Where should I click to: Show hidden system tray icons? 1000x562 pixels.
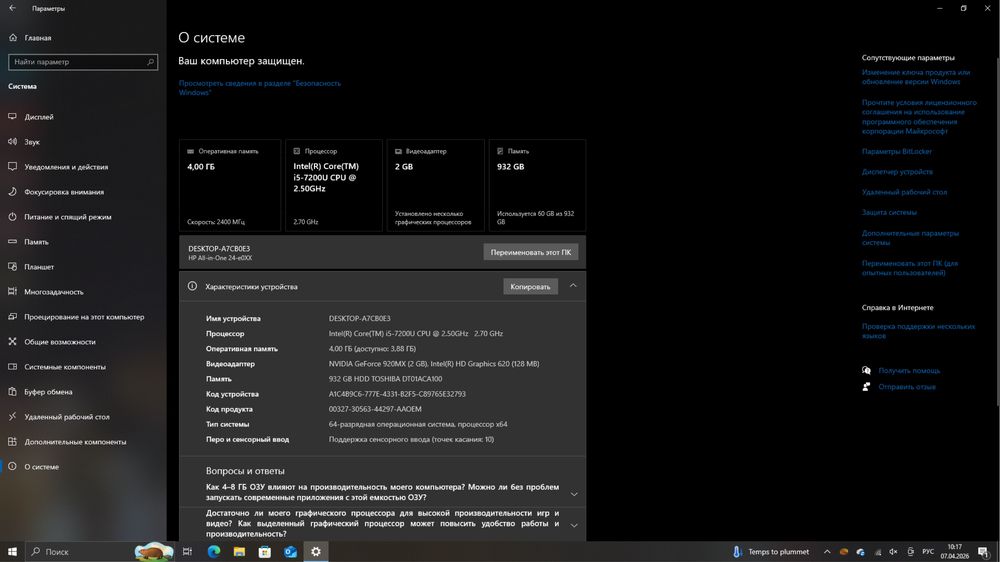click(x=827, y=552)
